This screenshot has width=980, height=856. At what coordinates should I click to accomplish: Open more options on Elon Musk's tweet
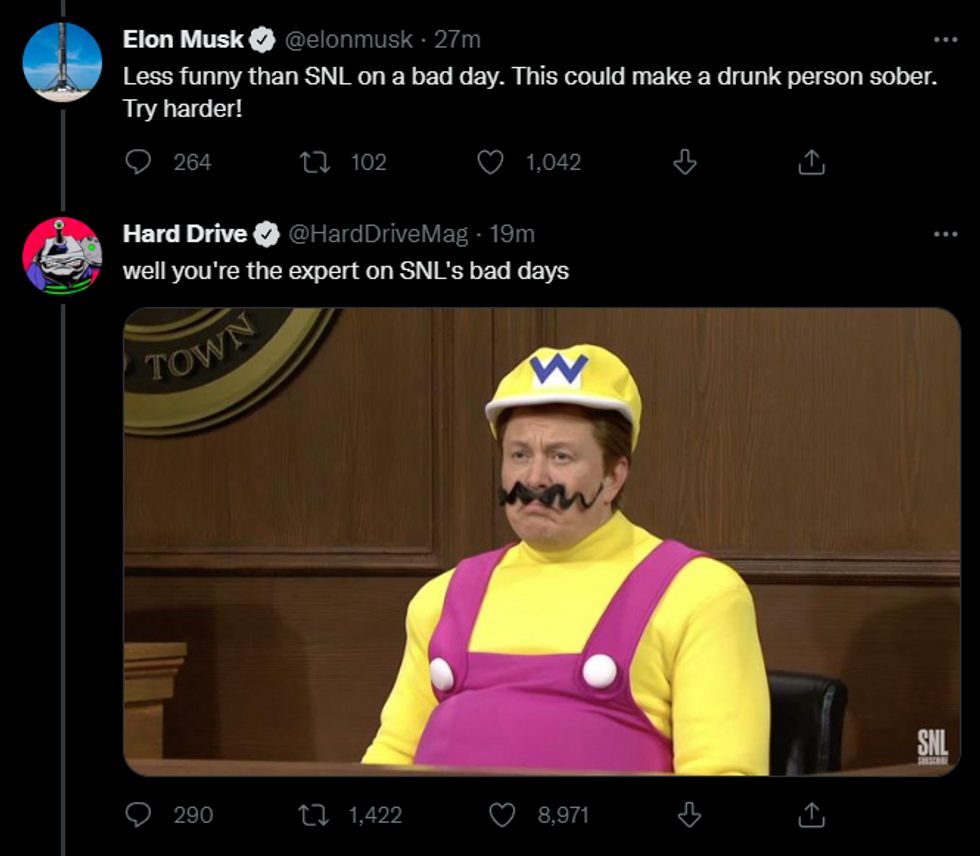945,40
